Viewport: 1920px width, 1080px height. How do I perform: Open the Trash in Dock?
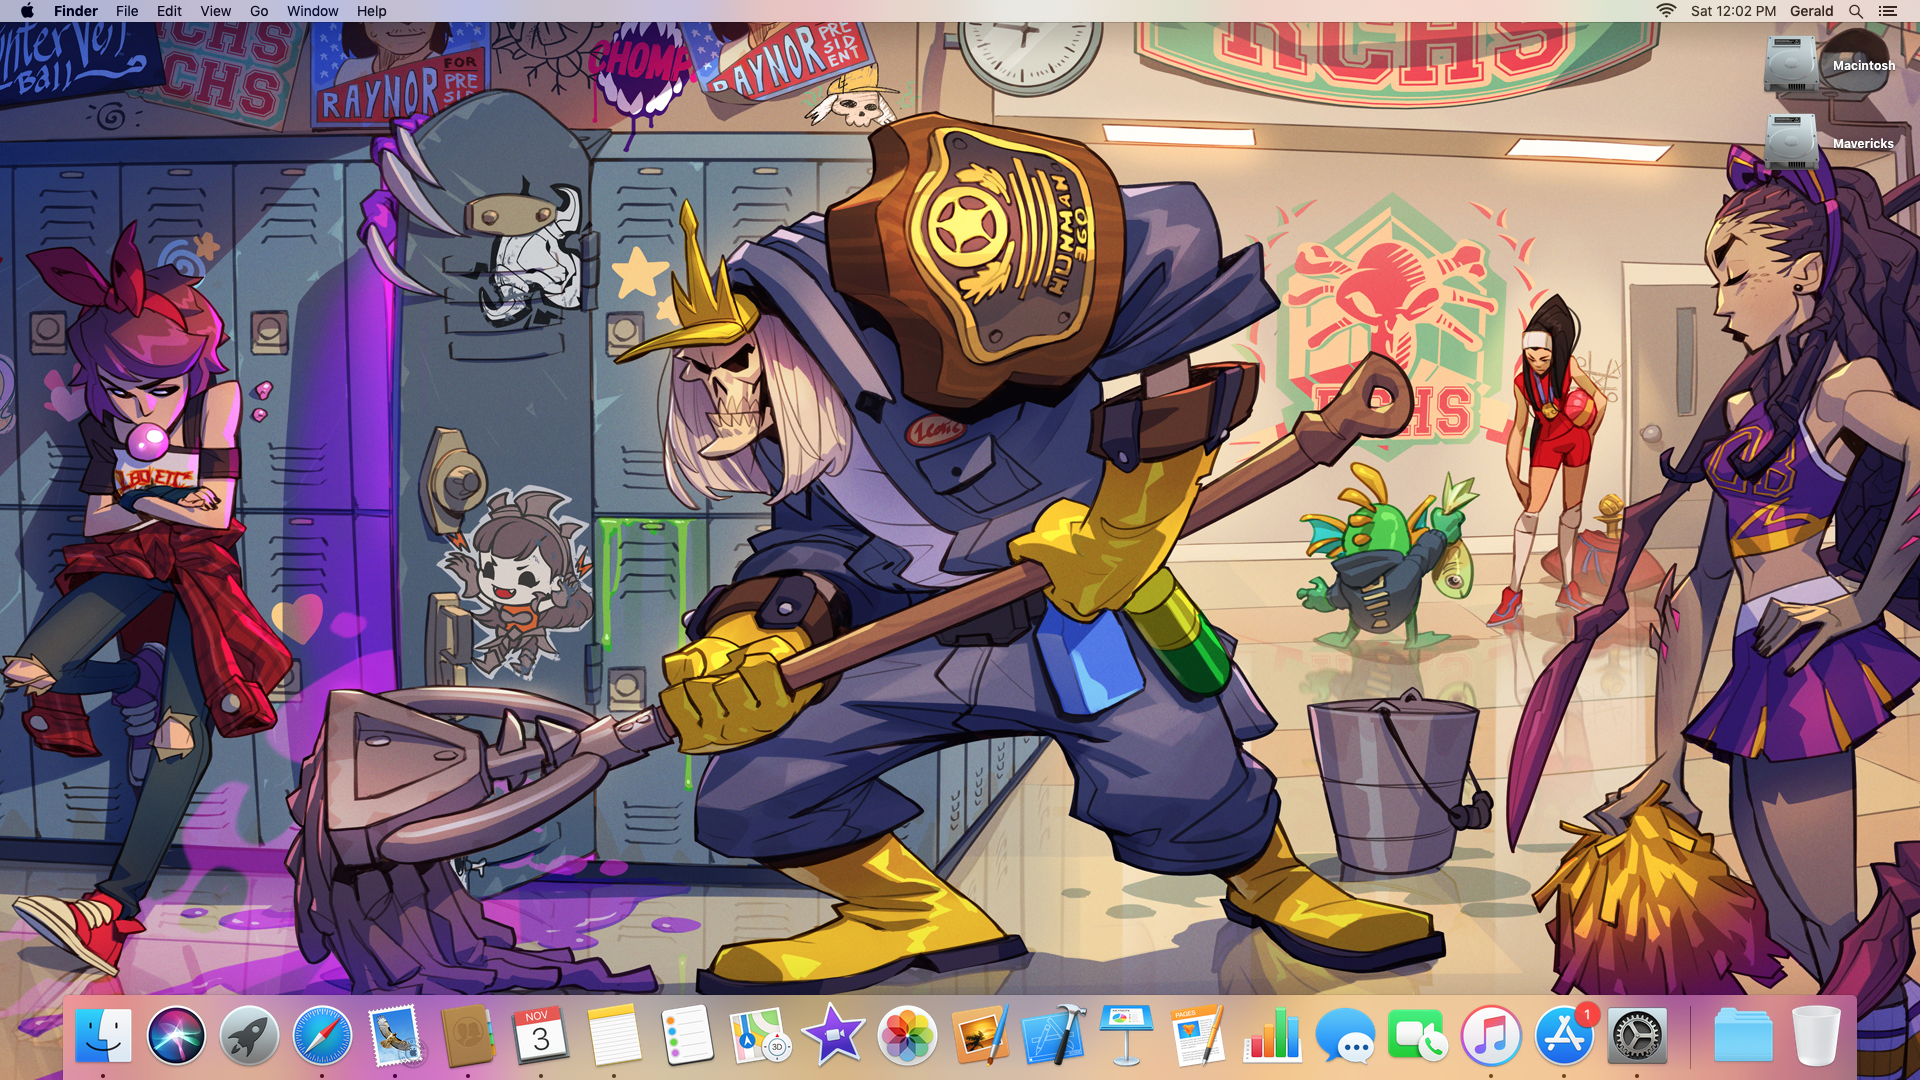point(1816,1035)
